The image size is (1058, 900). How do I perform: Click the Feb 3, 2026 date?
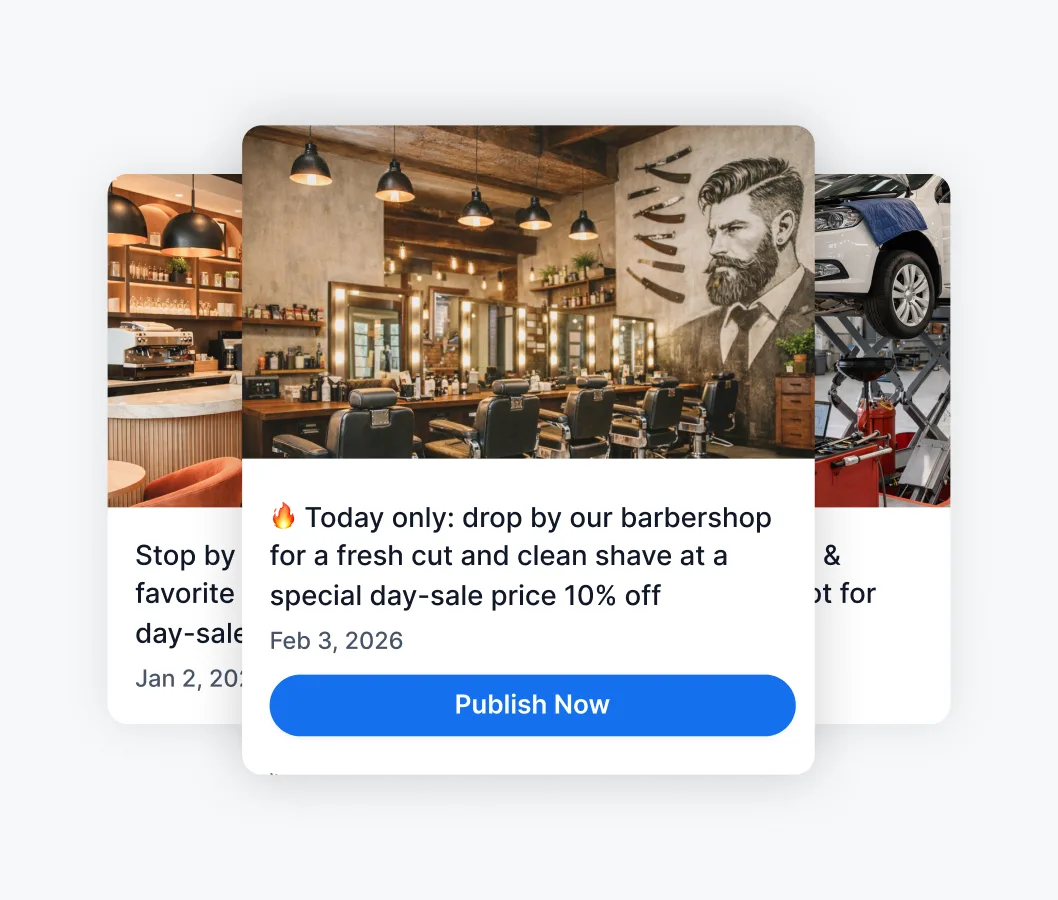point(336,641)
